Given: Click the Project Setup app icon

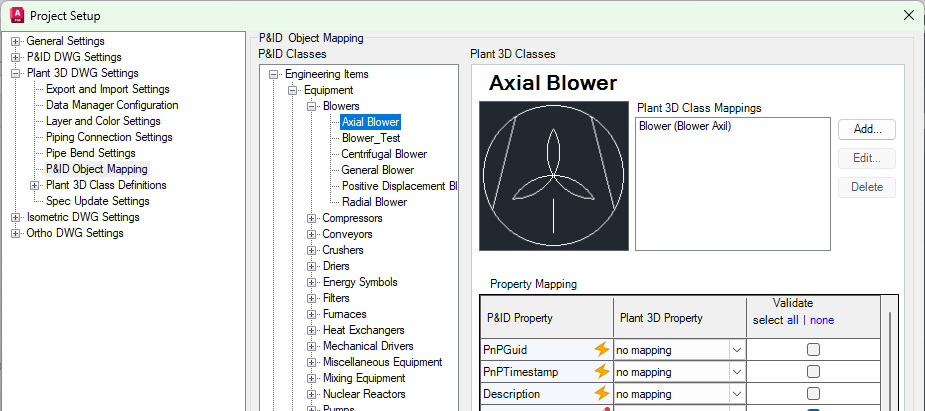Looking at the screenshot, I should point(15,15).
